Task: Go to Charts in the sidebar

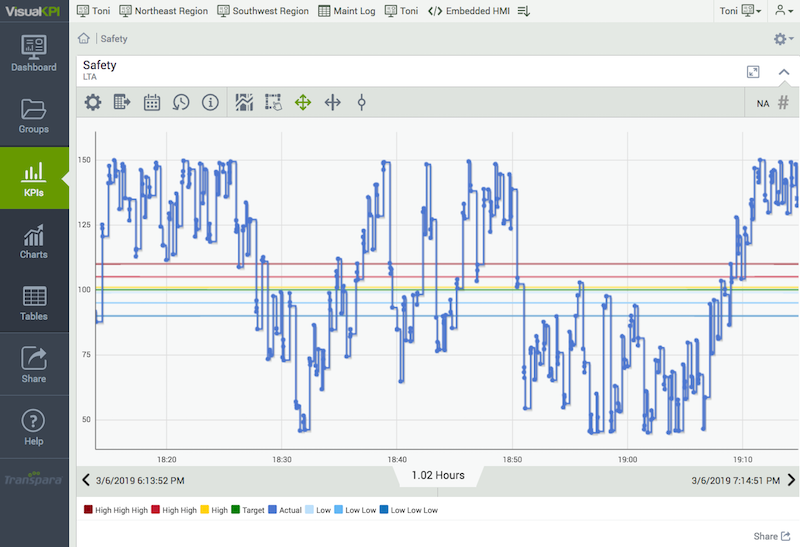Action: (x=34, y=242)
